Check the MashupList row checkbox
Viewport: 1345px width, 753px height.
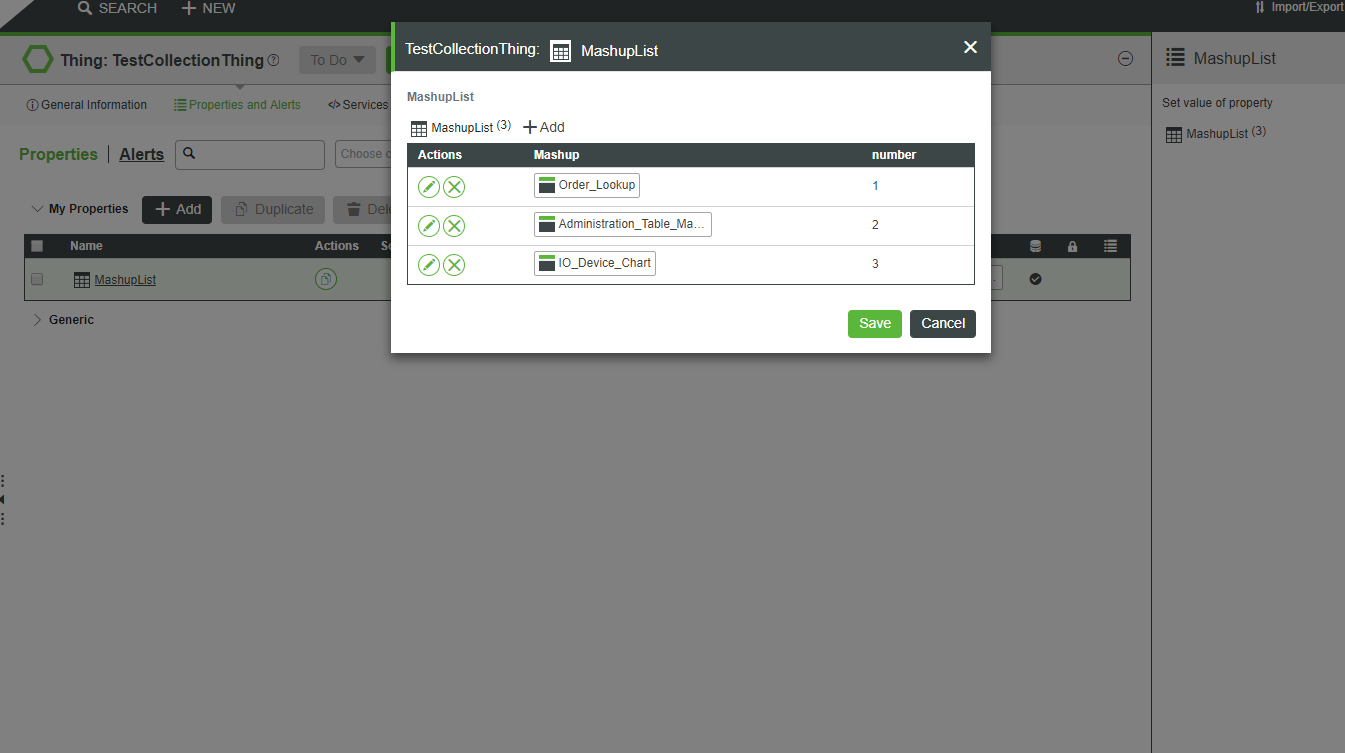tap(37, 279)
